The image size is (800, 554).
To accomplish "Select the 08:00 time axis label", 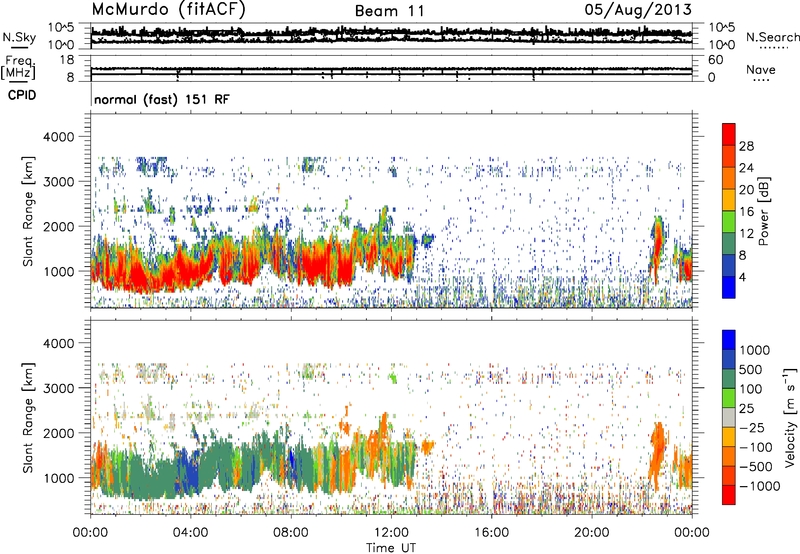I will [x=291, y=533].
